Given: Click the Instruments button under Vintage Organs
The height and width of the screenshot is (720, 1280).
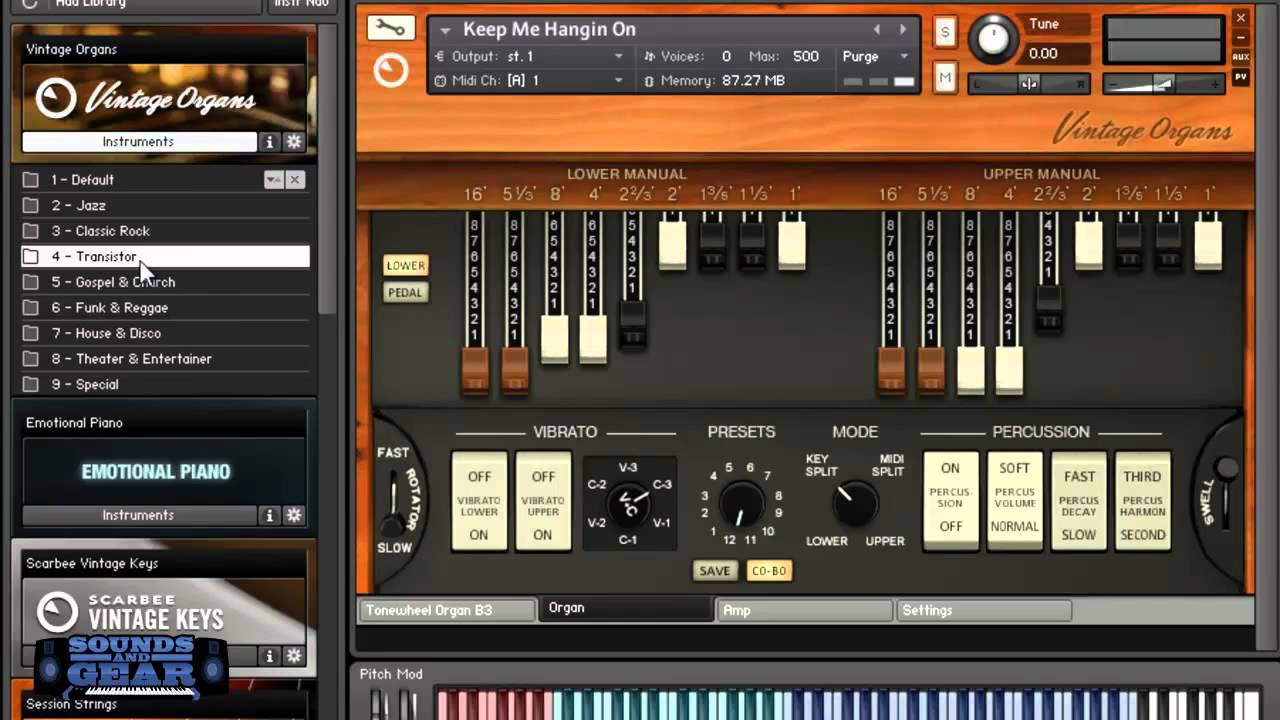Looking at the screenshot, I should [x=138, y=142].
